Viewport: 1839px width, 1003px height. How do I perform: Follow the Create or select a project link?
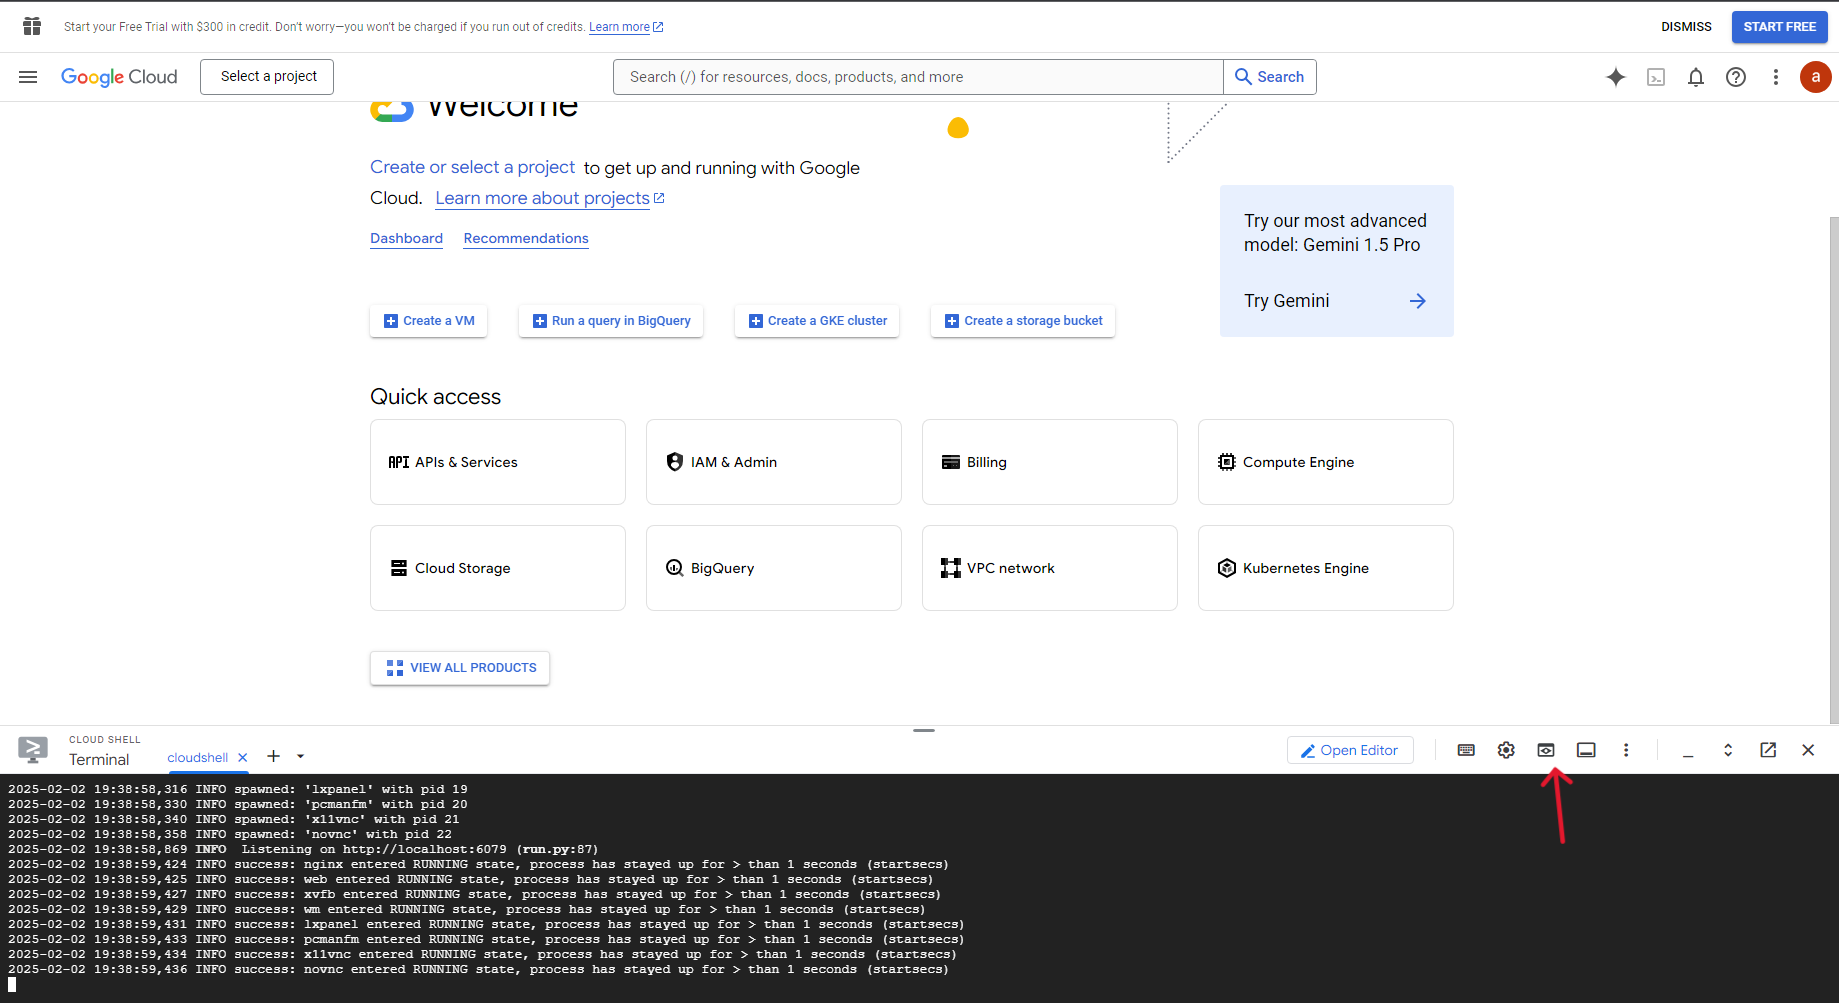472,167
